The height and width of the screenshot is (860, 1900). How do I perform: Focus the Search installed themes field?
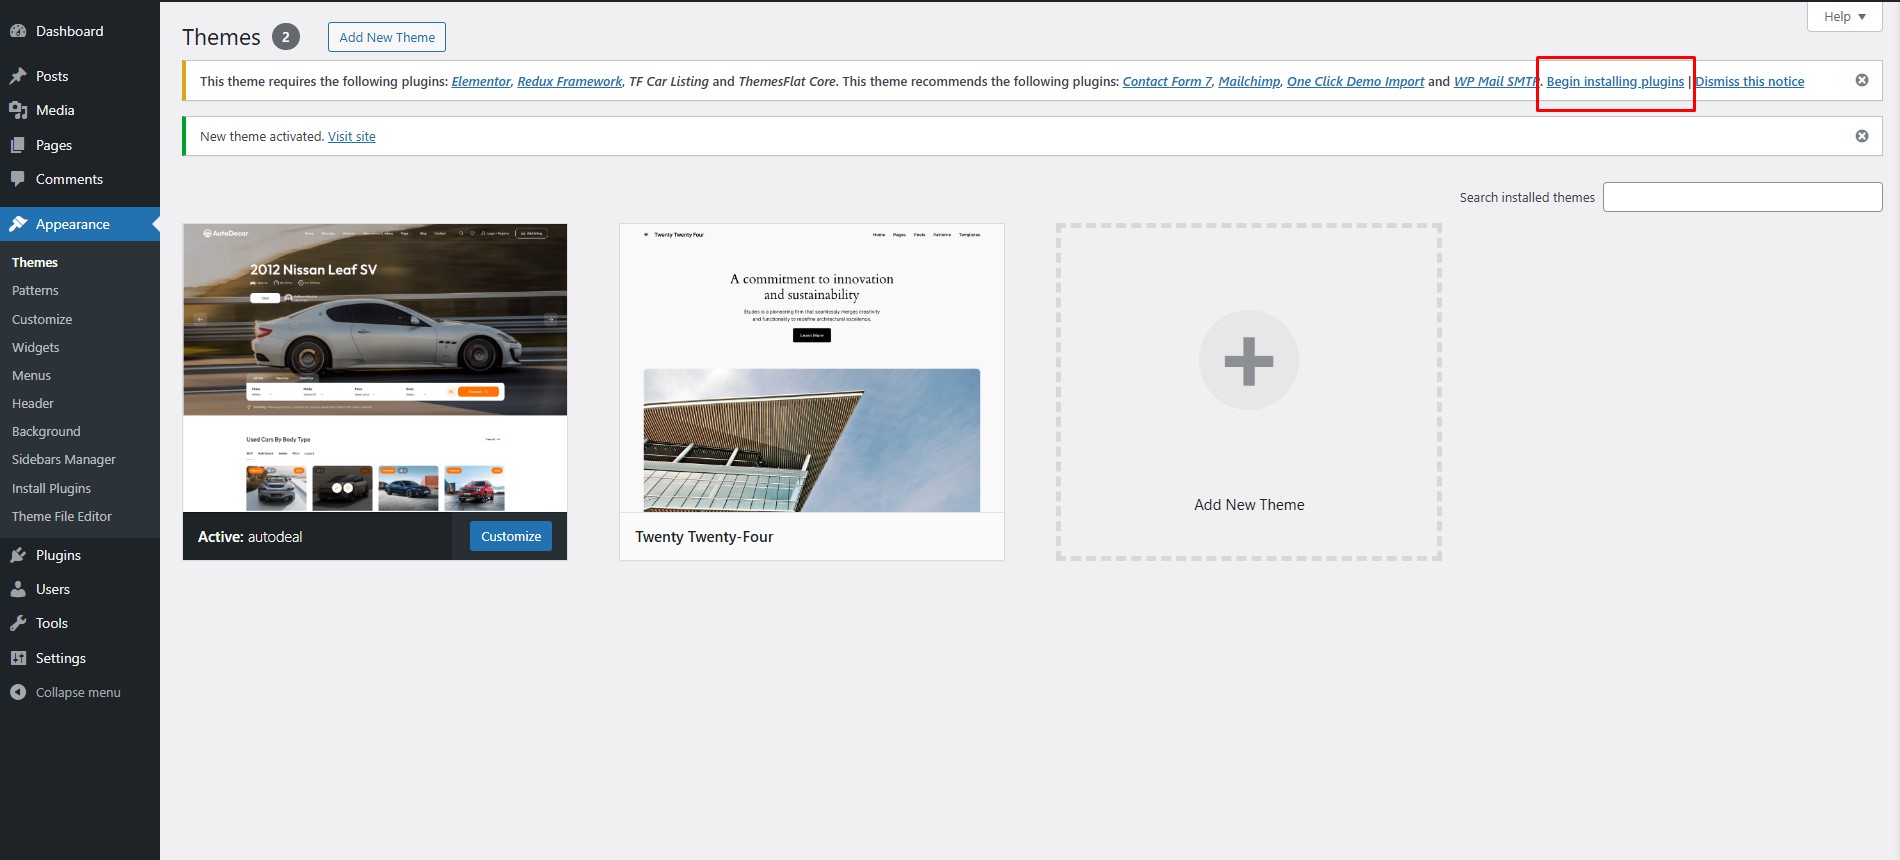point(1742,197)
